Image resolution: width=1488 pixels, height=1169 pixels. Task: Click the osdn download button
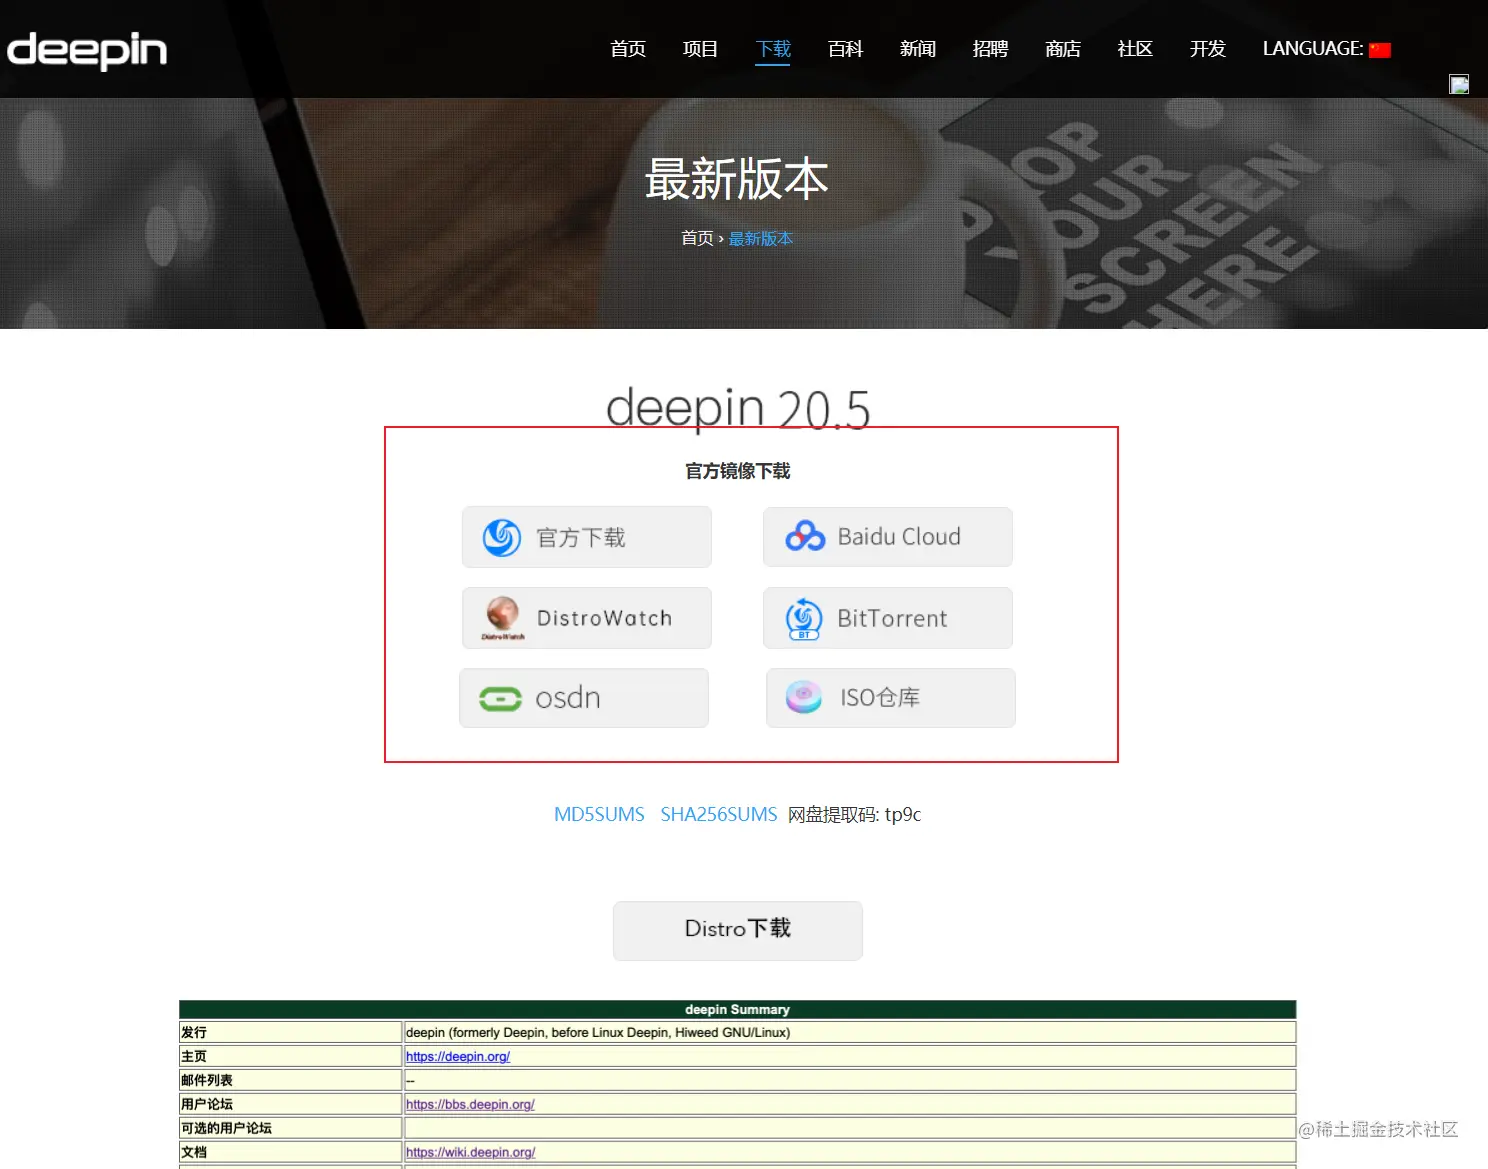(x=584, y=698)
